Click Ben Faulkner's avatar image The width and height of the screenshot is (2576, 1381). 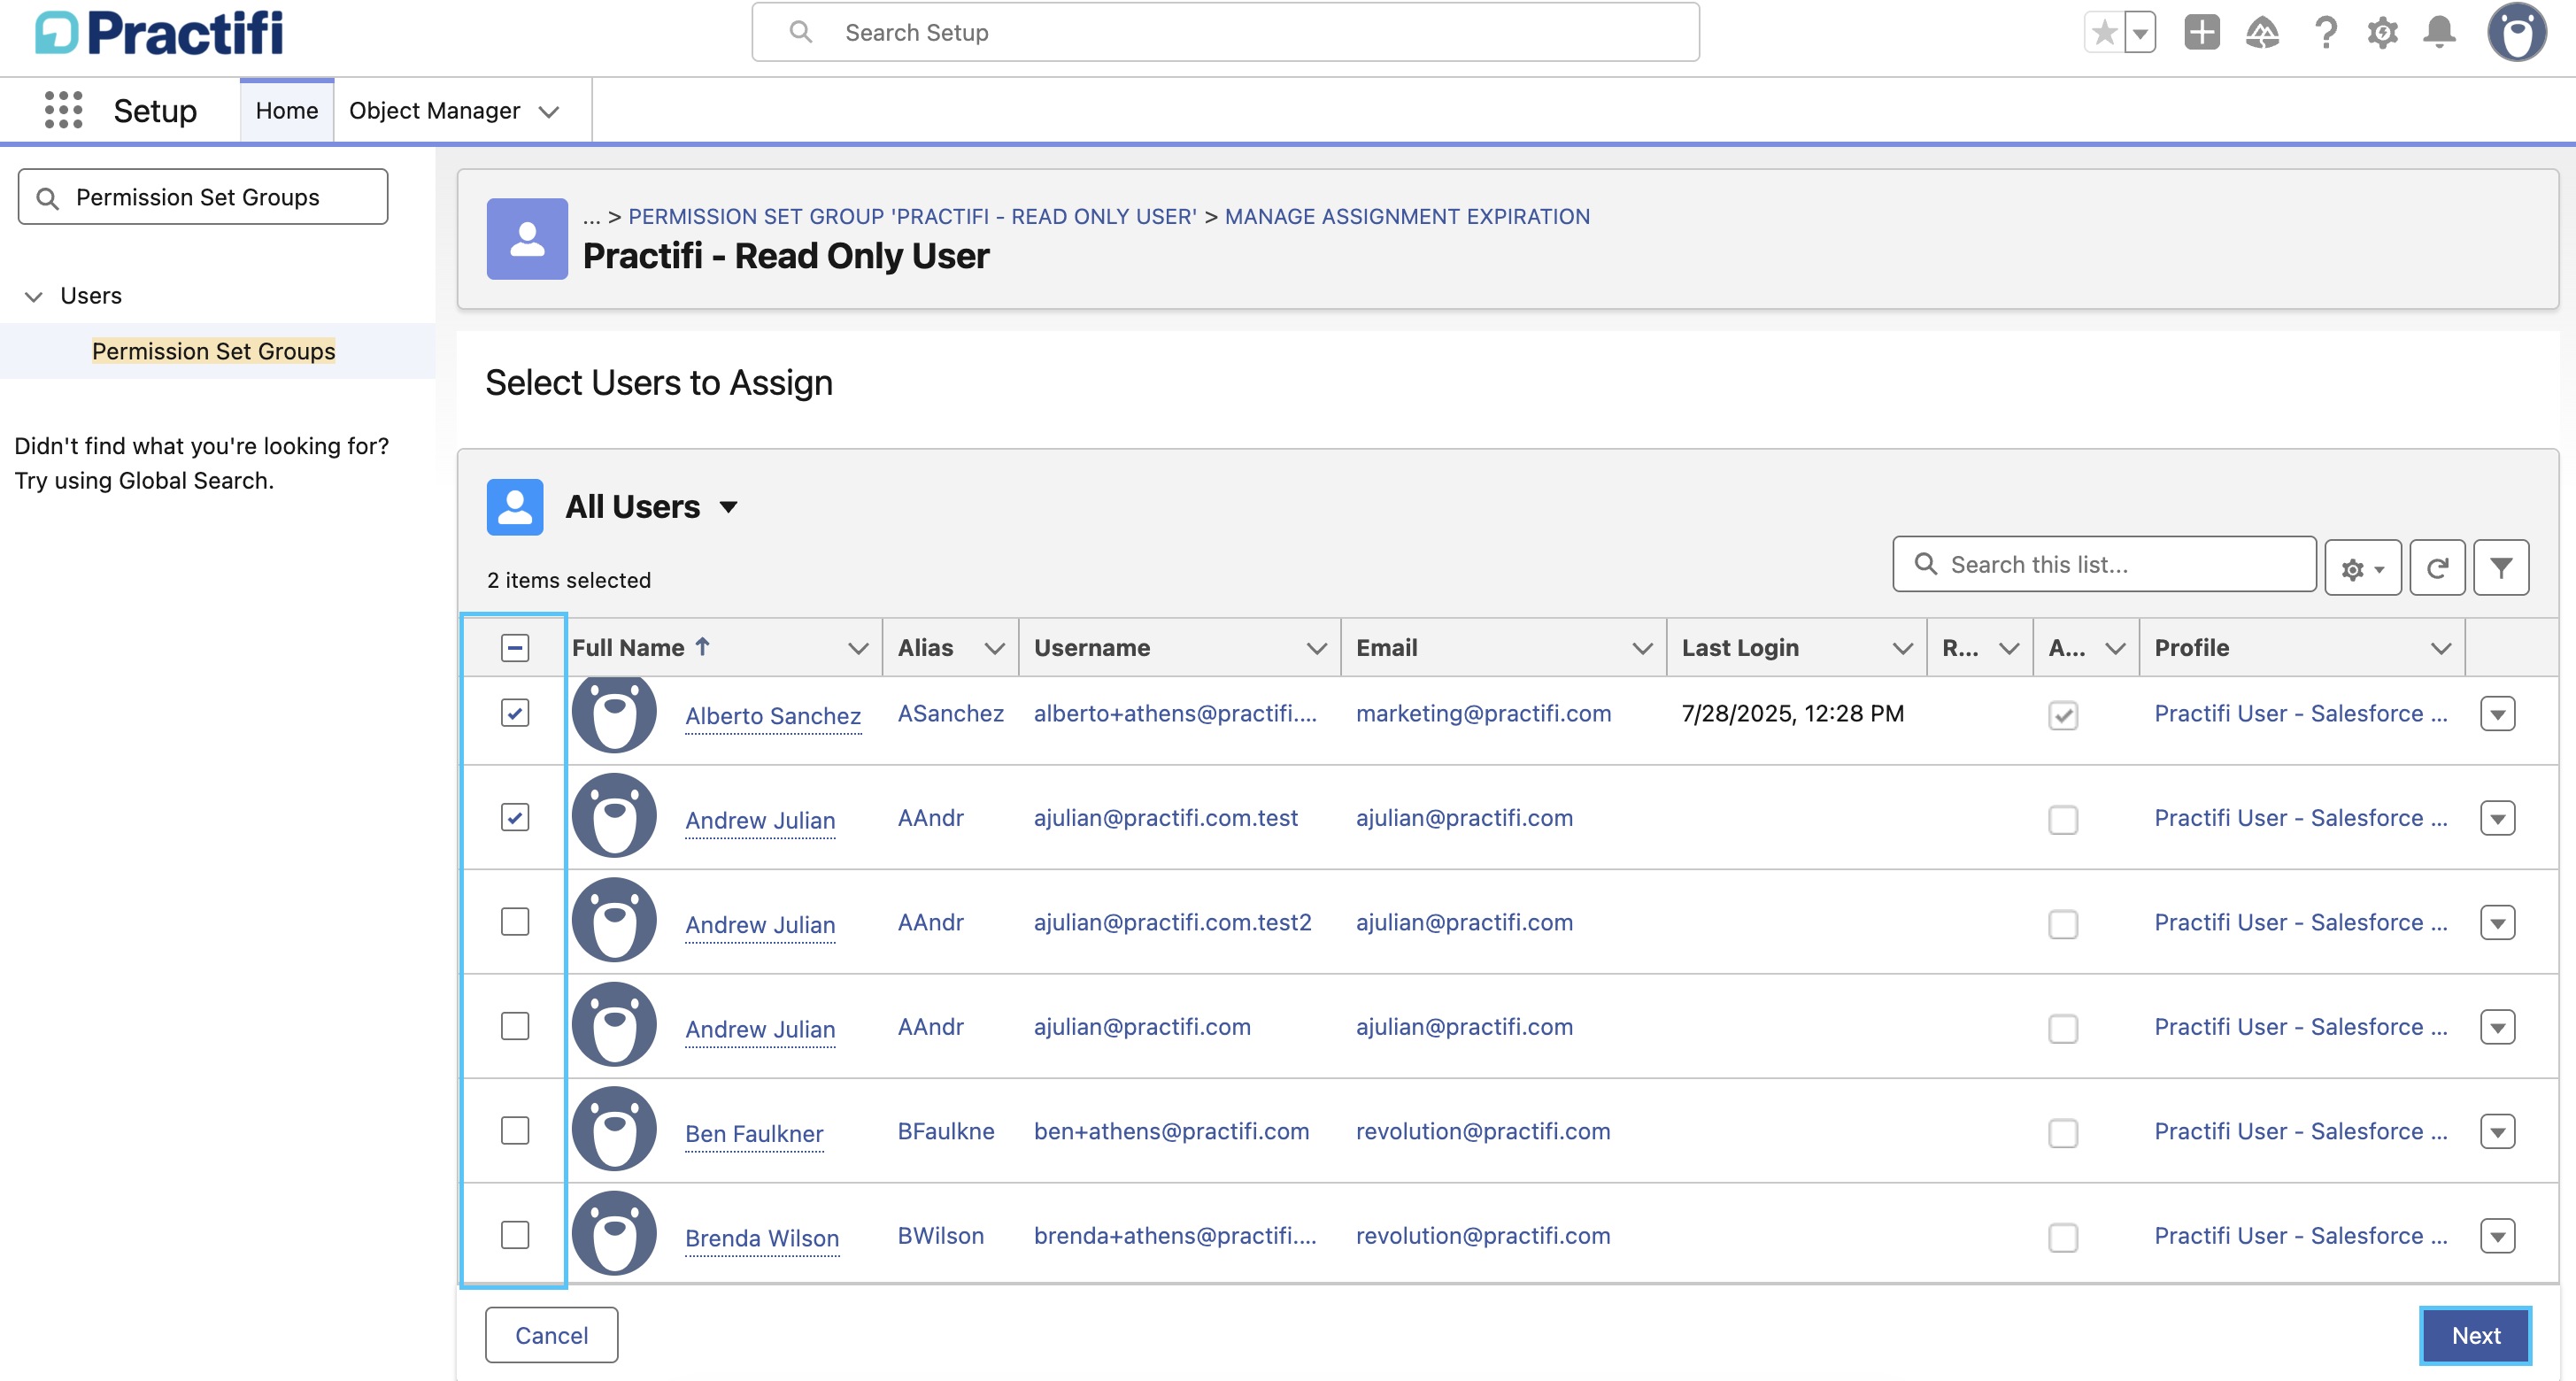pyautogui.click(x=614, y=1129)
